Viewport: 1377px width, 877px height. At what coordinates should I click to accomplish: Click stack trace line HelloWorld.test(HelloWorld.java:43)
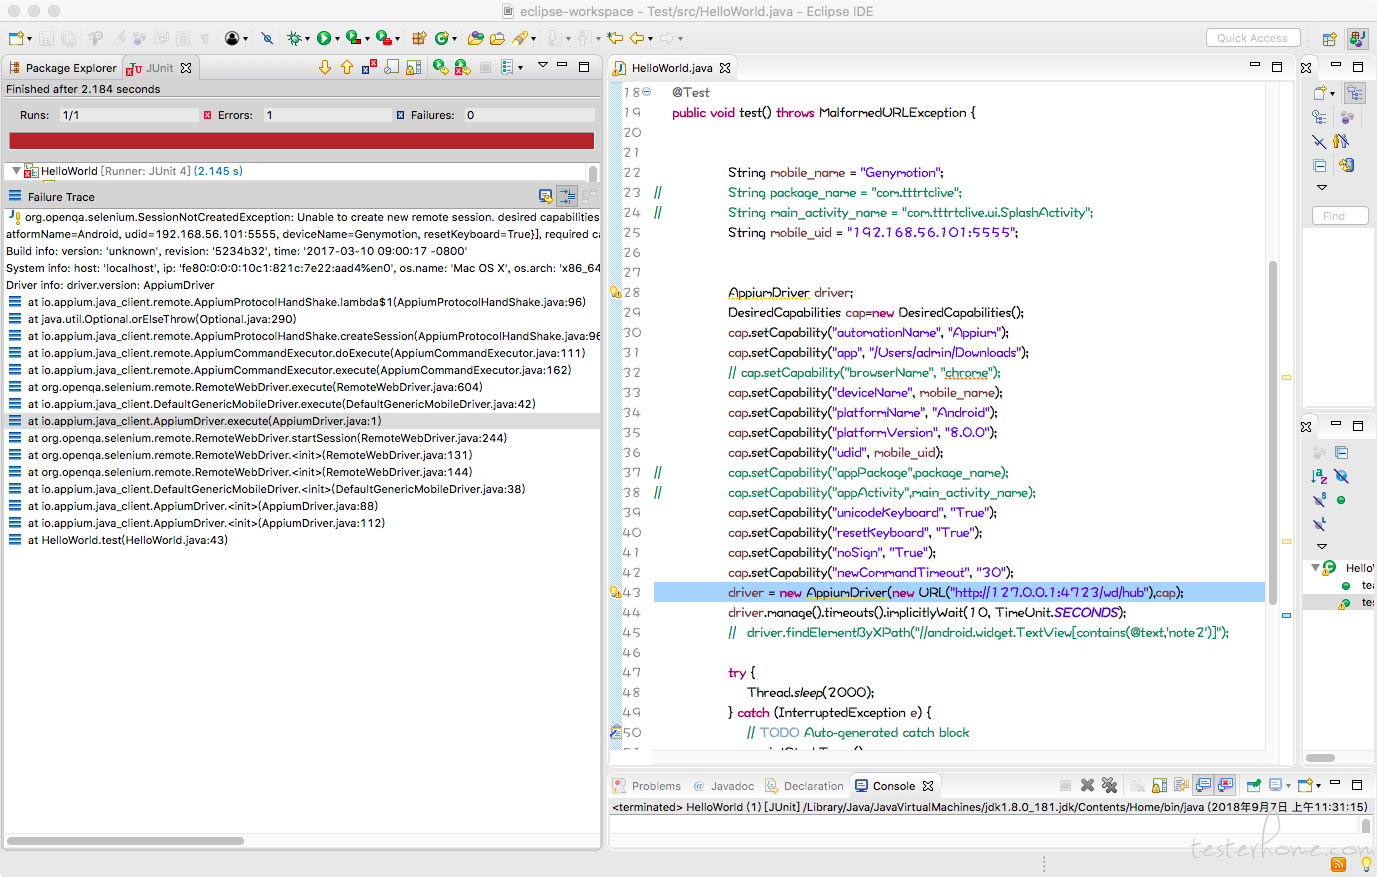pos(127,540)
